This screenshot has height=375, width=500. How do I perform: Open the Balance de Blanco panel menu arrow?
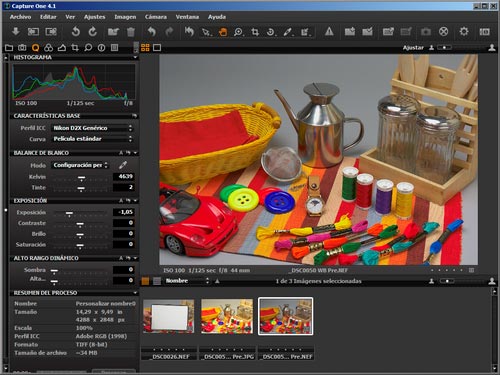pyautogui.click(x=135, y=153)
